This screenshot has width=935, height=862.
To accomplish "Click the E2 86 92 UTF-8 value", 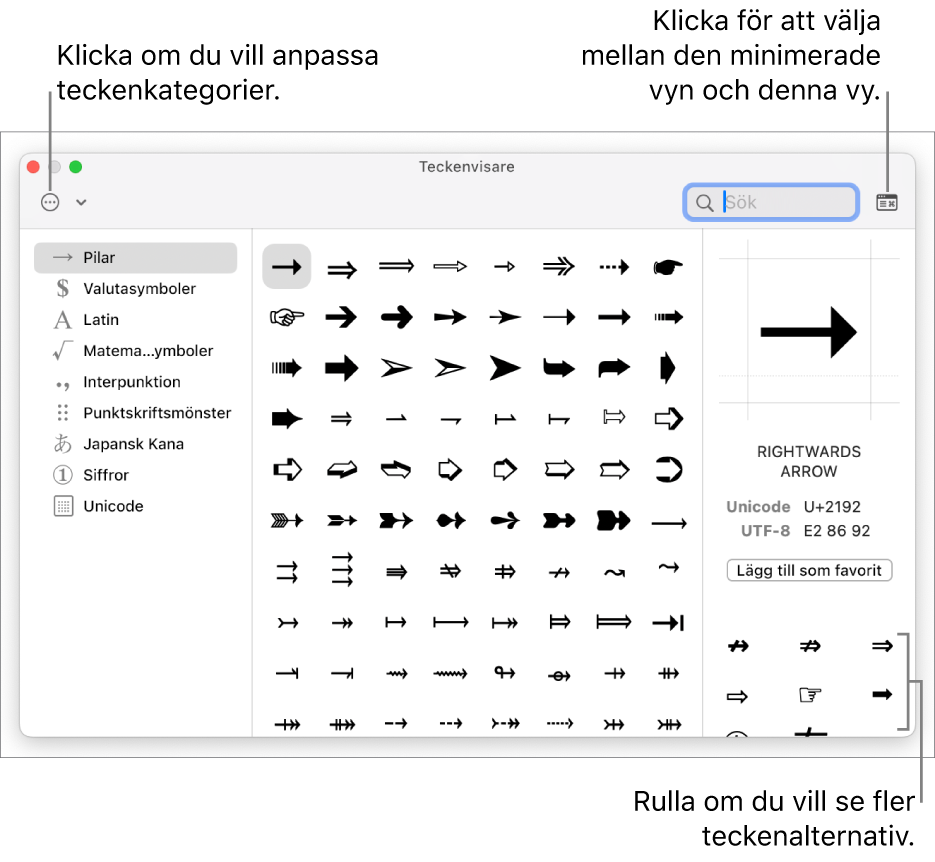I will 837,531.
